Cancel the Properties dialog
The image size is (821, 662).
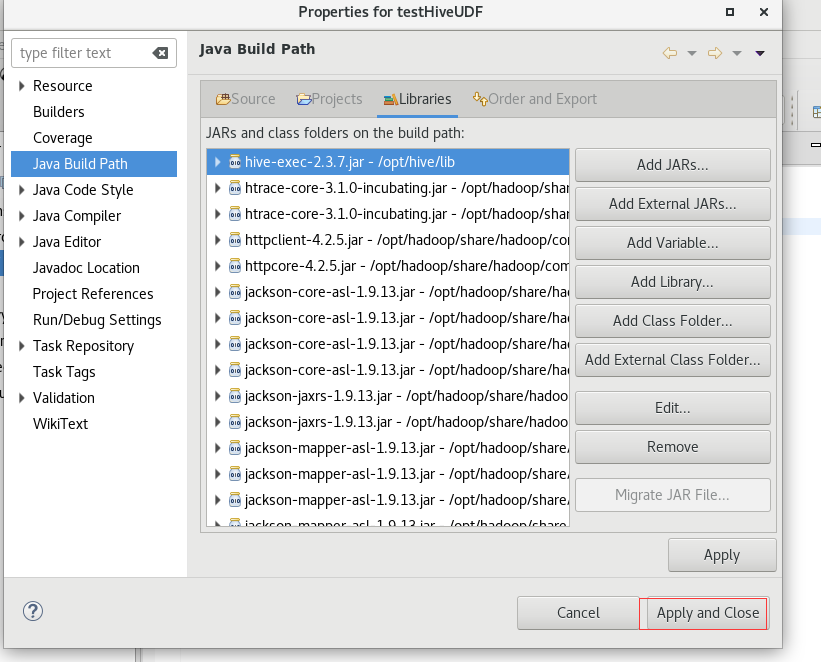[578, 613]
